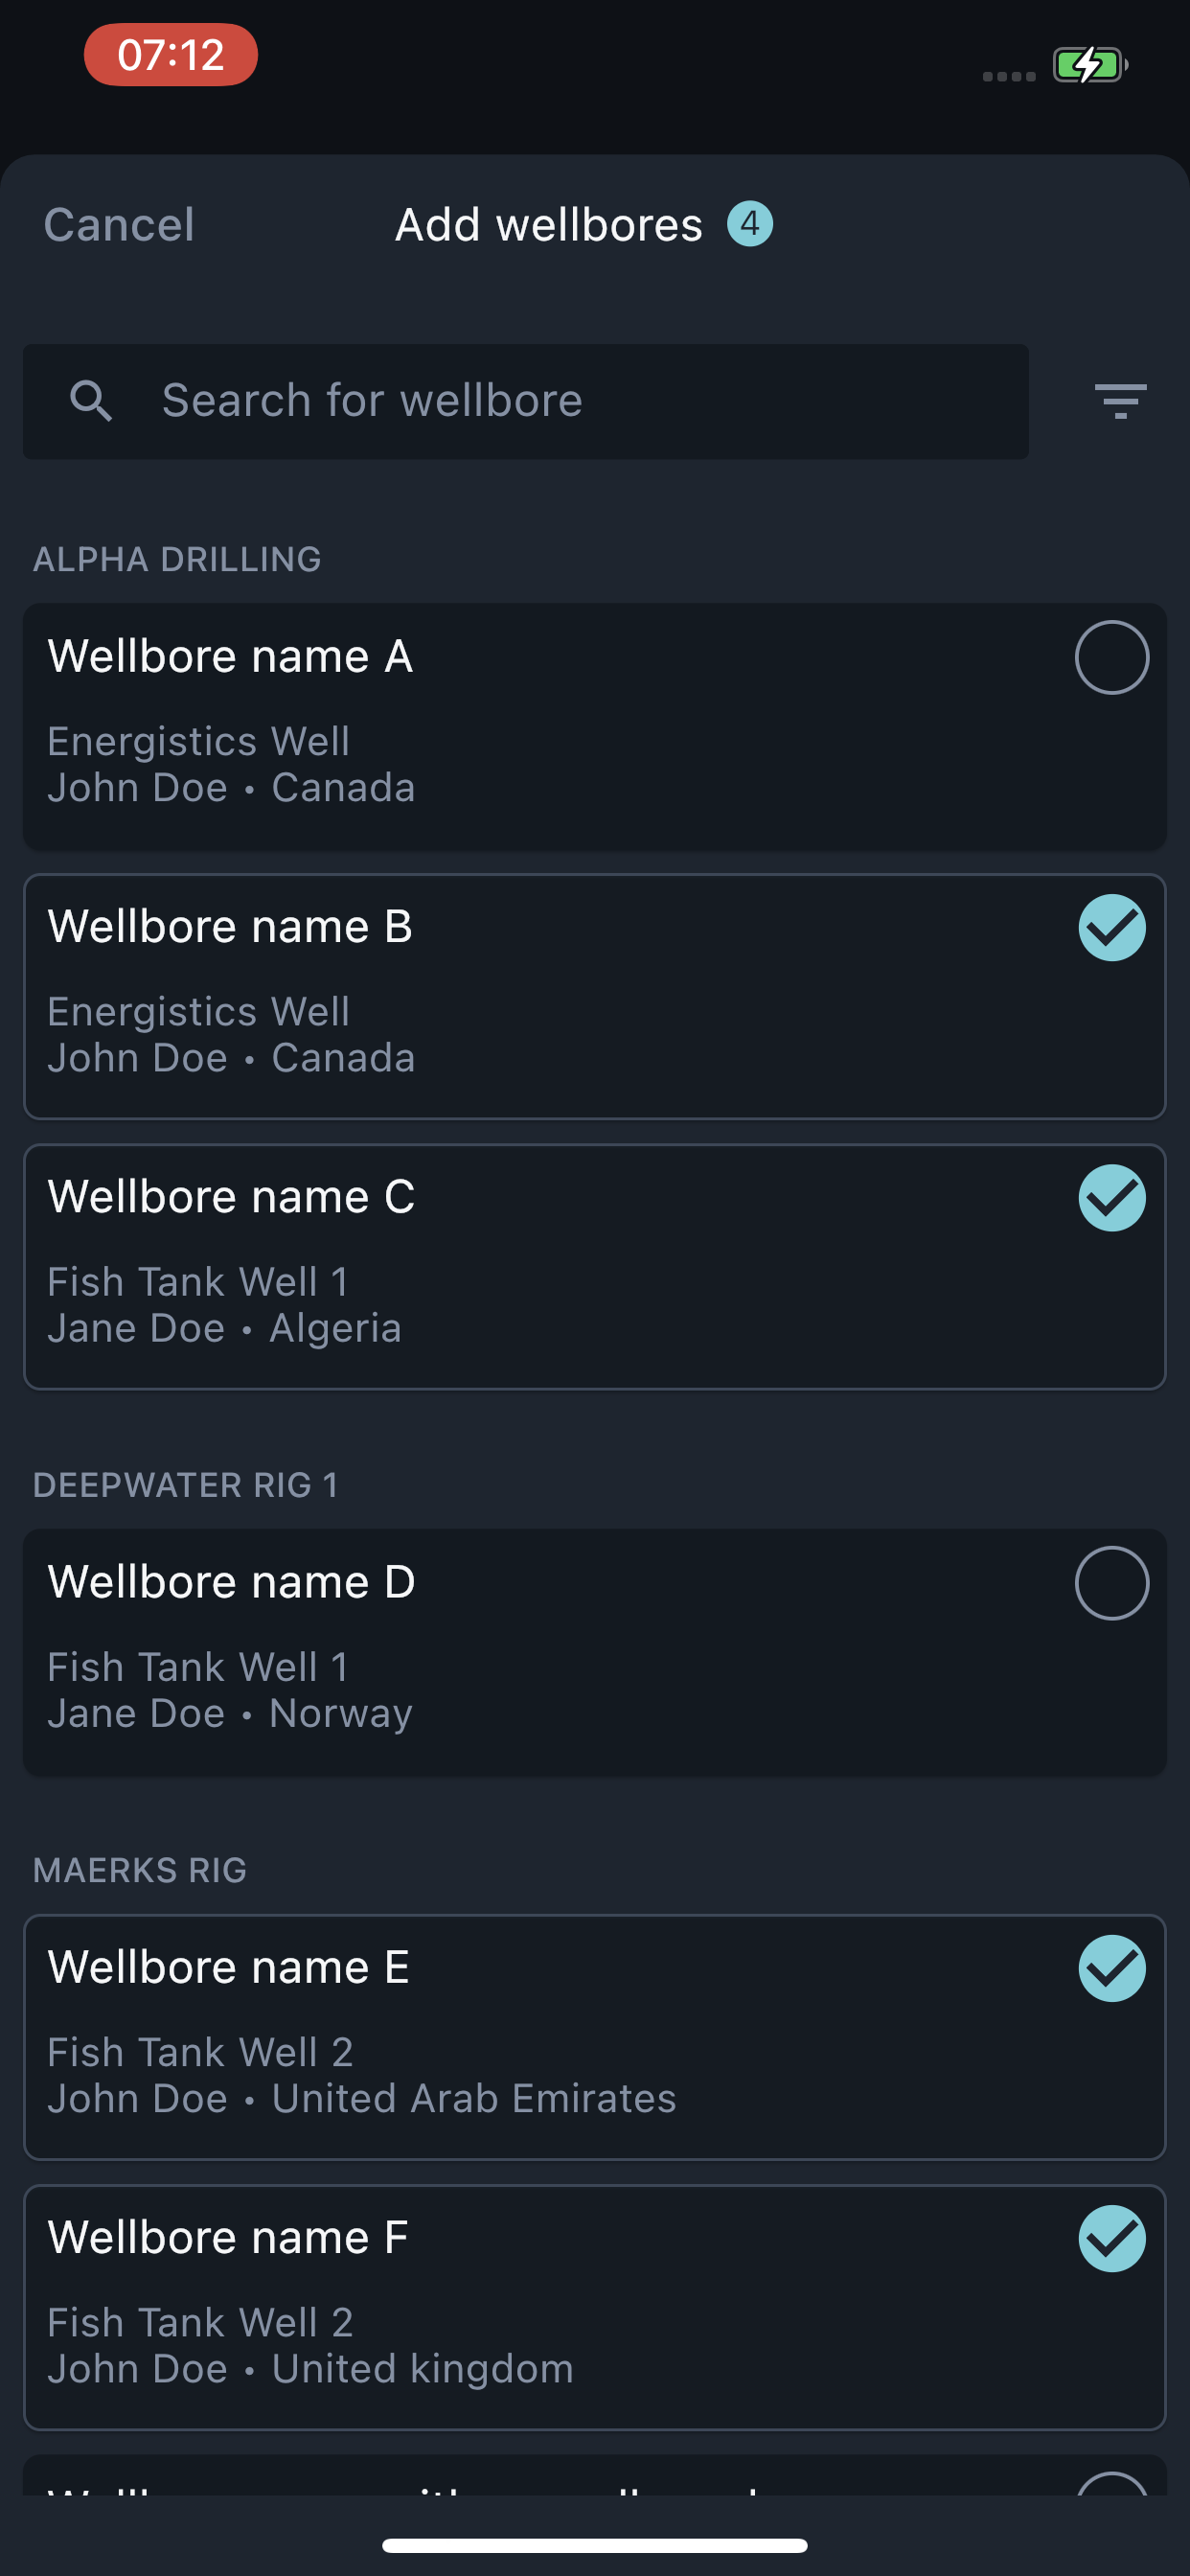The image size is (1190, 2576).
Task: Deselect Wellbore name F checkmark
Action: click(1112, 2239)
